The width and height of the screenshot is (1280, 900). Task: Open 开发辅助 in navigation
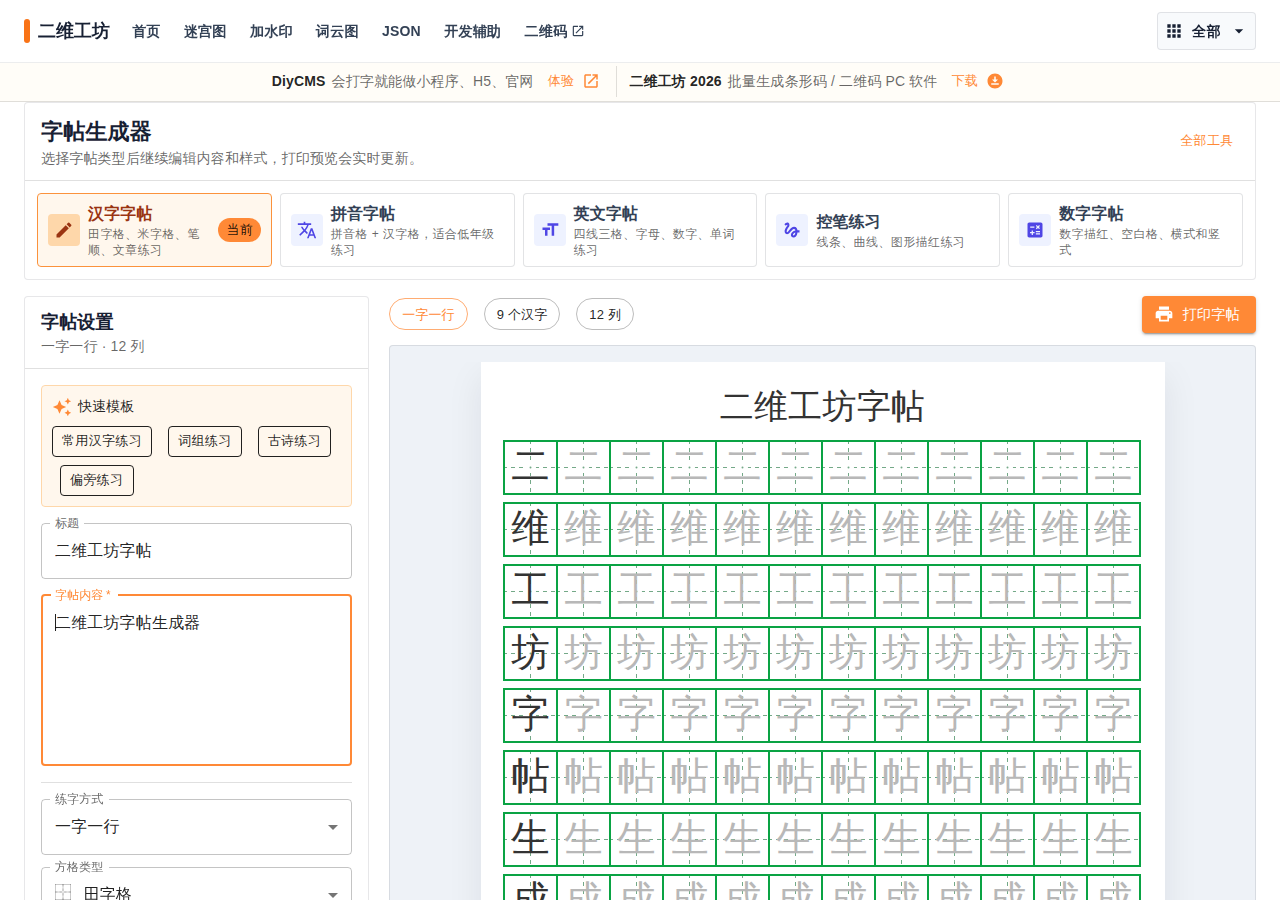472,31
